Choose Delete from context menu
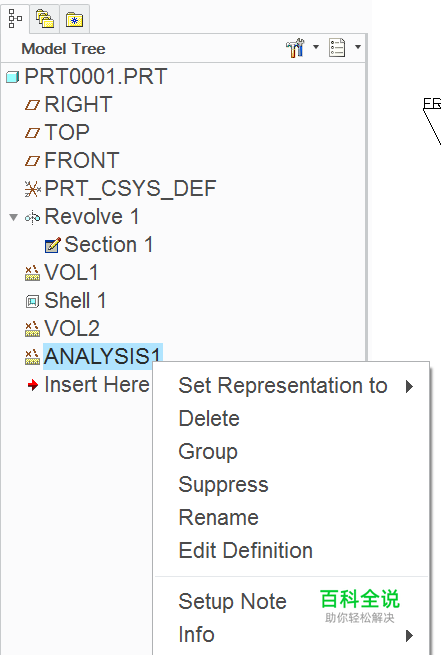This screenshot has width=441, height=655. 209,419
